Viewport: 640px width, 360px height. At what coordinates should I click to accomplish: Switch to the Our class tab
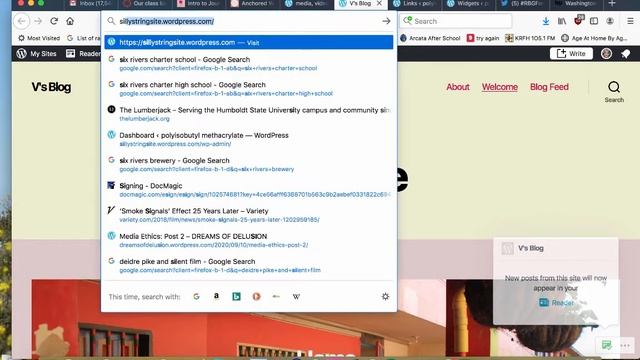[x=144, y=4]
